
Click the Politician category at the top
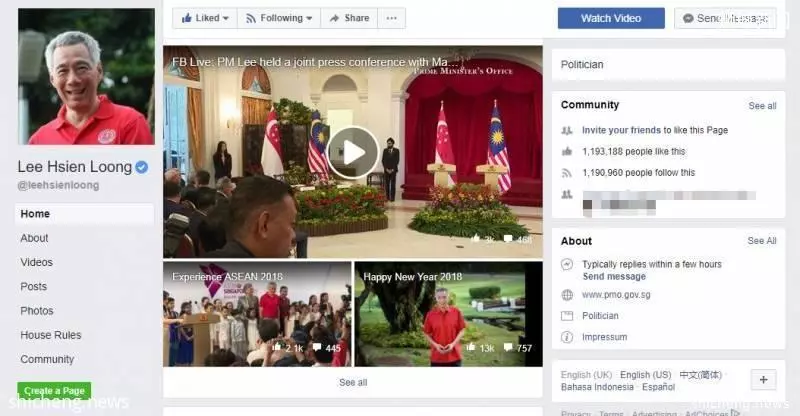click(582, 65)
